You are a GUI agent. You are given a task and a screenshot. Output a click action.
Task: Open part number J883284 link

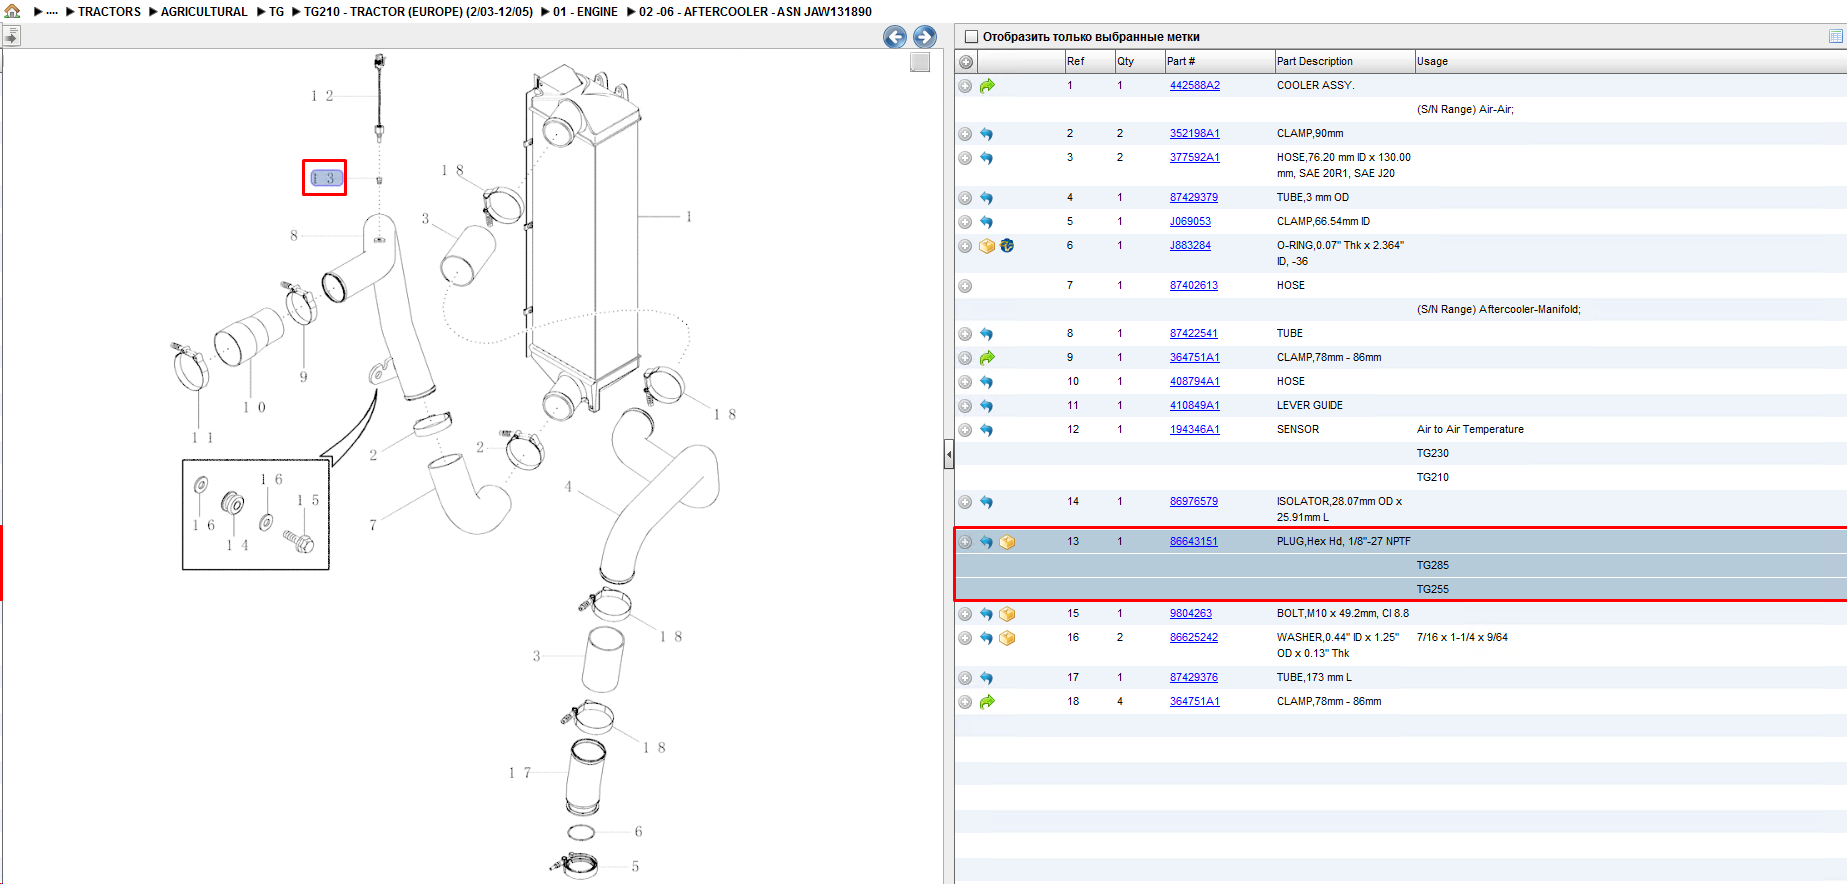(x=1190, y=246)
